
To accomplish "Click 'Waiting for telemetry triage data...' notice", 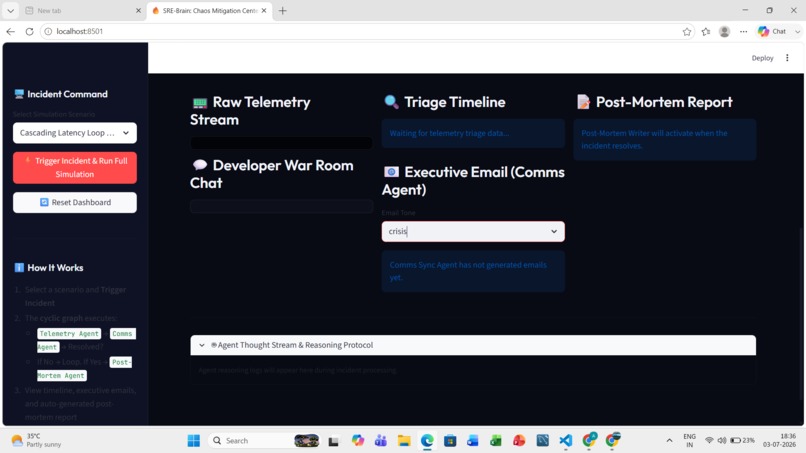I will point(473,133).
